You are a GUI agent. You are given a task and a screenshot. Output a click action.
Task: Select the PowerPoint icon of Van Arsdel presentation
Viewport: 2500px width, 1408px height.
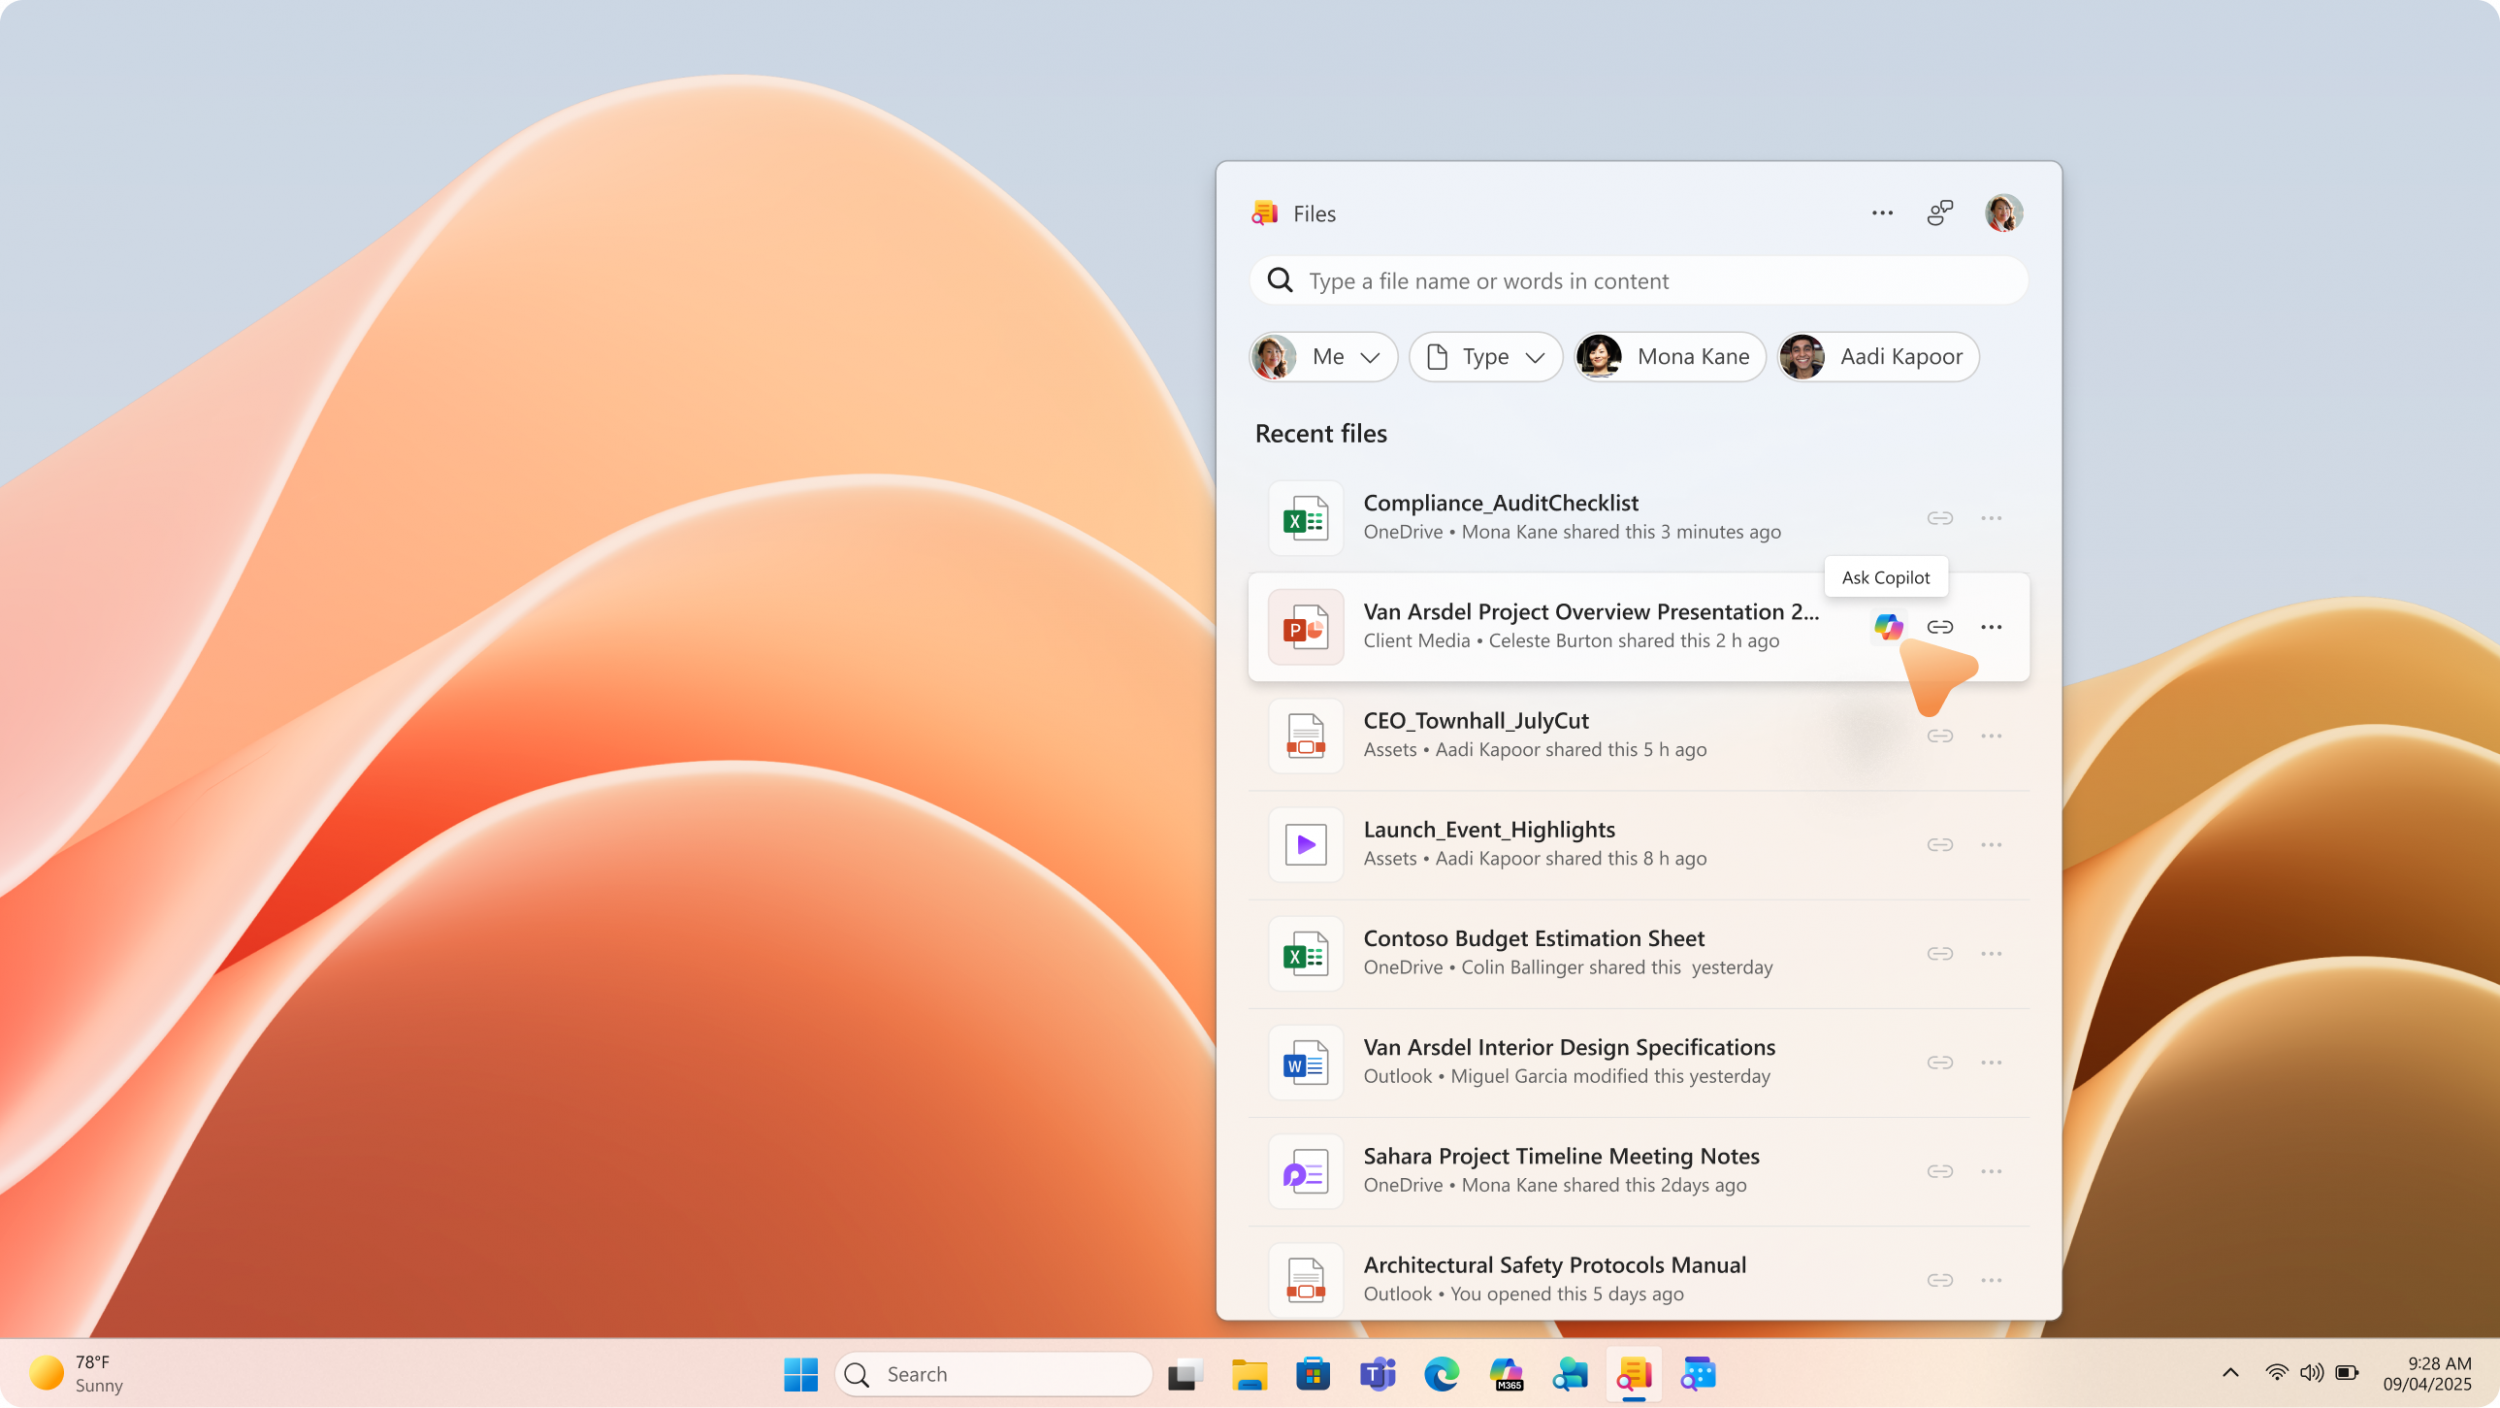point(1305,627)
